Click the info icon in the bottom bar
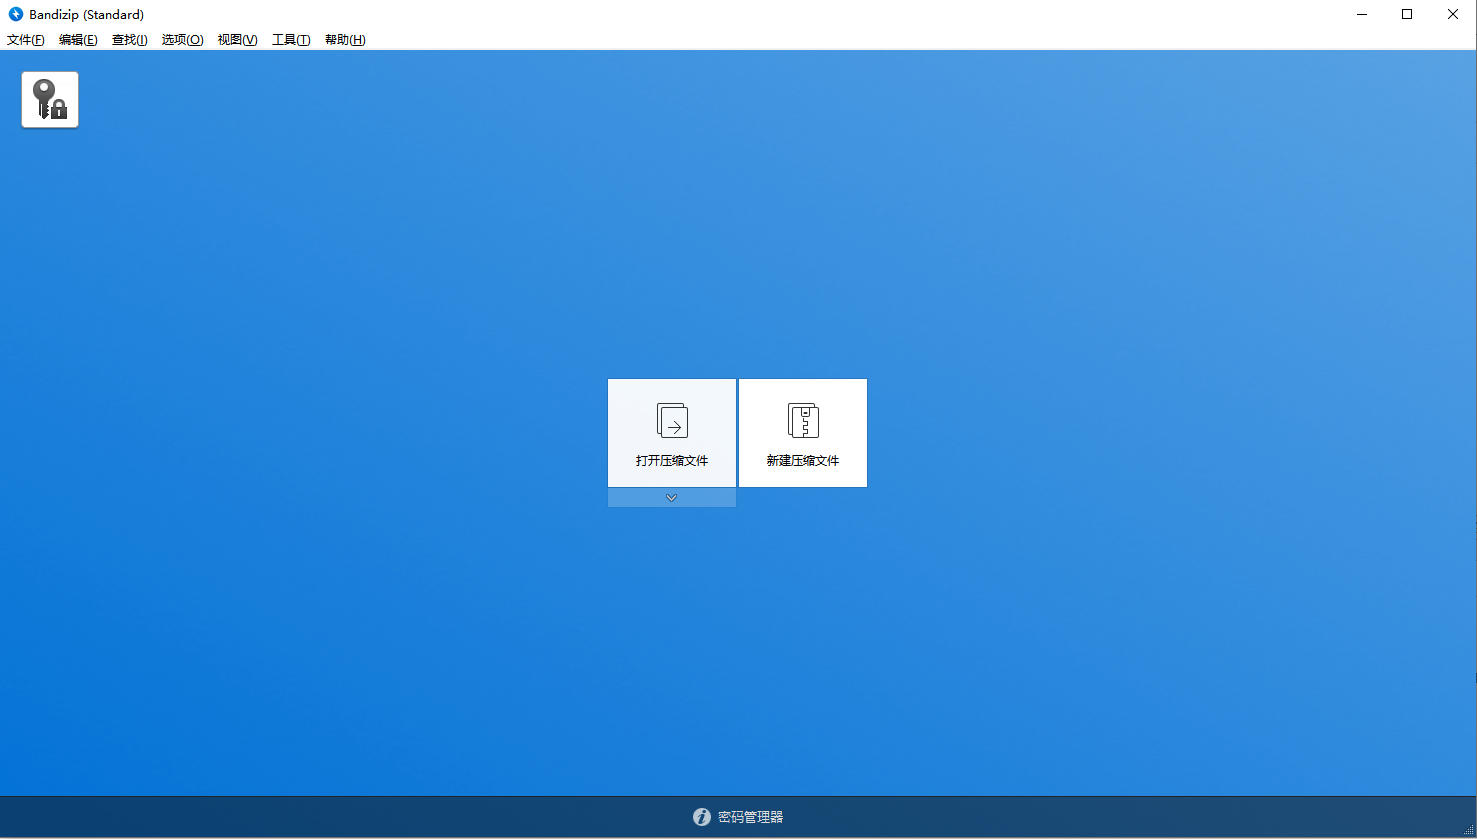This screenshot has width=1477, height=839. (702, 817)
